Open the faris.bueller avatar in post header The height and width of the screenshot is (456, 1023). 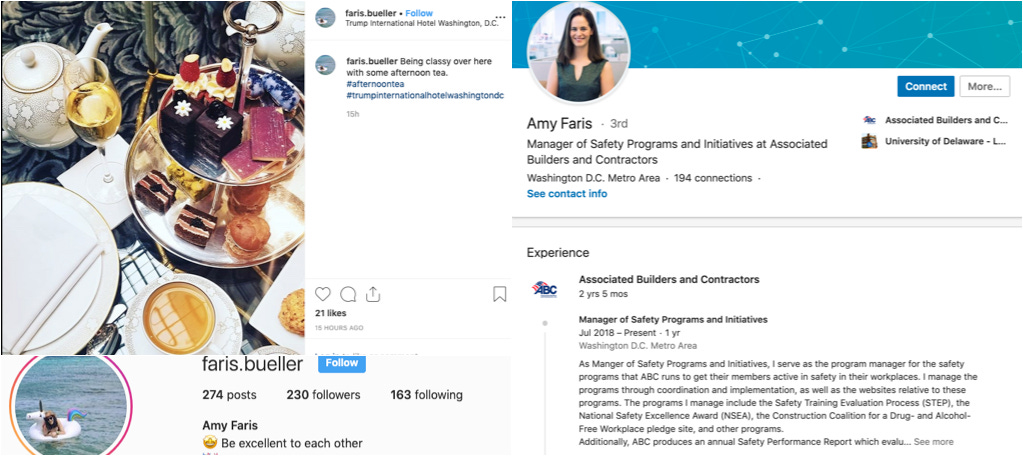point(325,18)
